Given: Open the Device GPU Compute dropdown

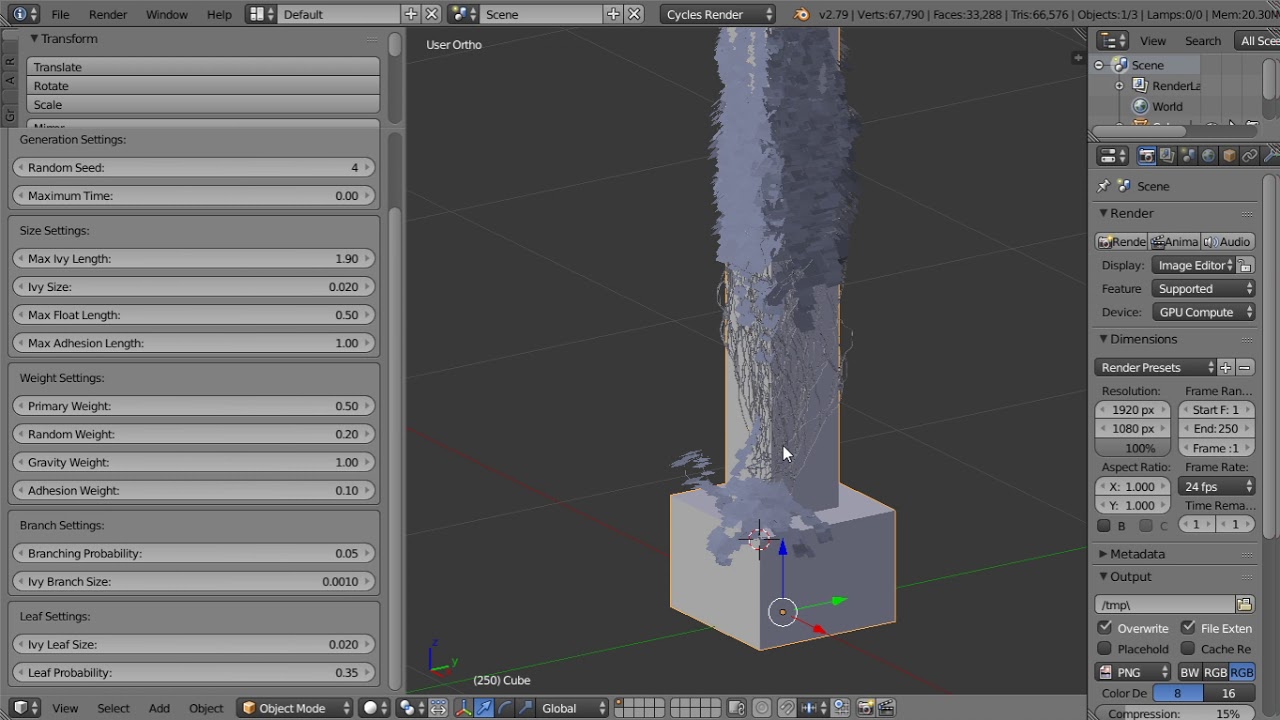Looking at the screenshot, I should [1204, 313].
